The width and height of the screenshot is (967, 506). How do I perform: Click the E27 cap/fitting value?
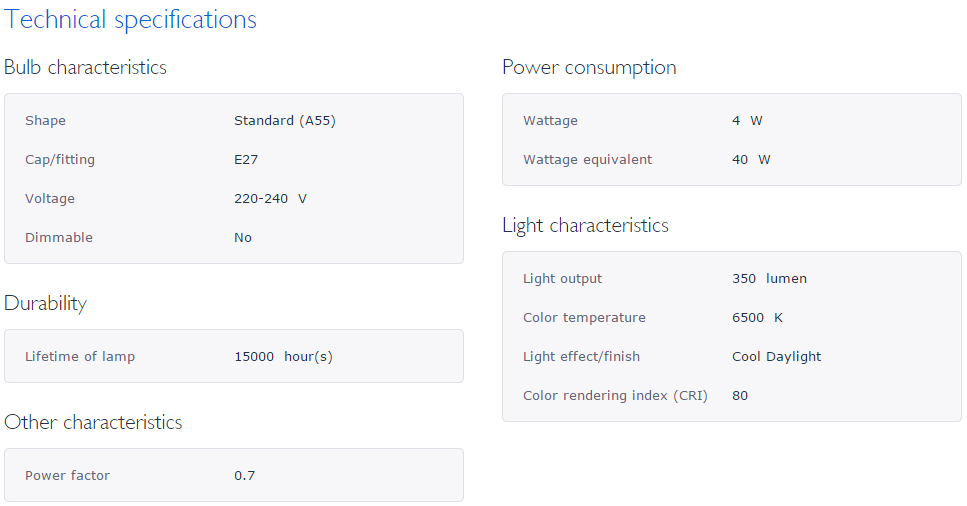(x=246, y=159)
